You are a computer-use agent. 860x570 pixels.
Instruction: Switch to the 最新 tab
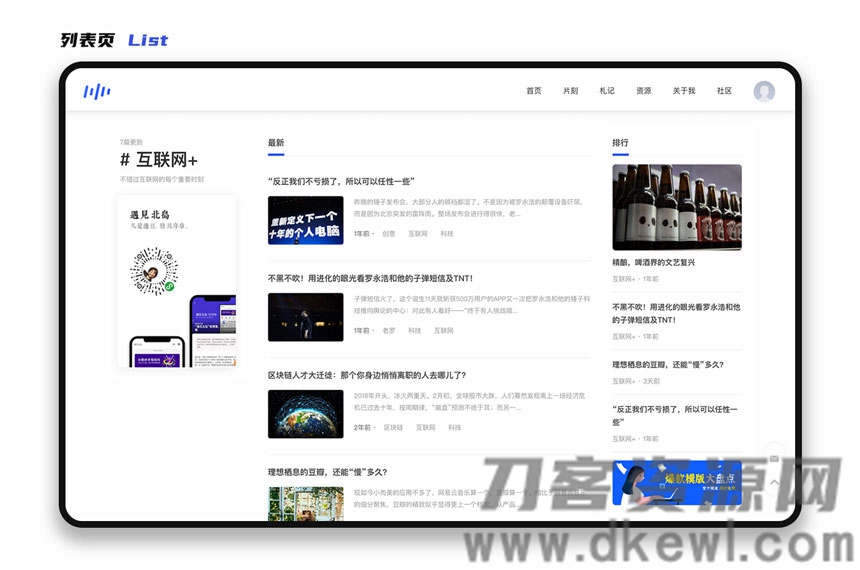[276, 143]
